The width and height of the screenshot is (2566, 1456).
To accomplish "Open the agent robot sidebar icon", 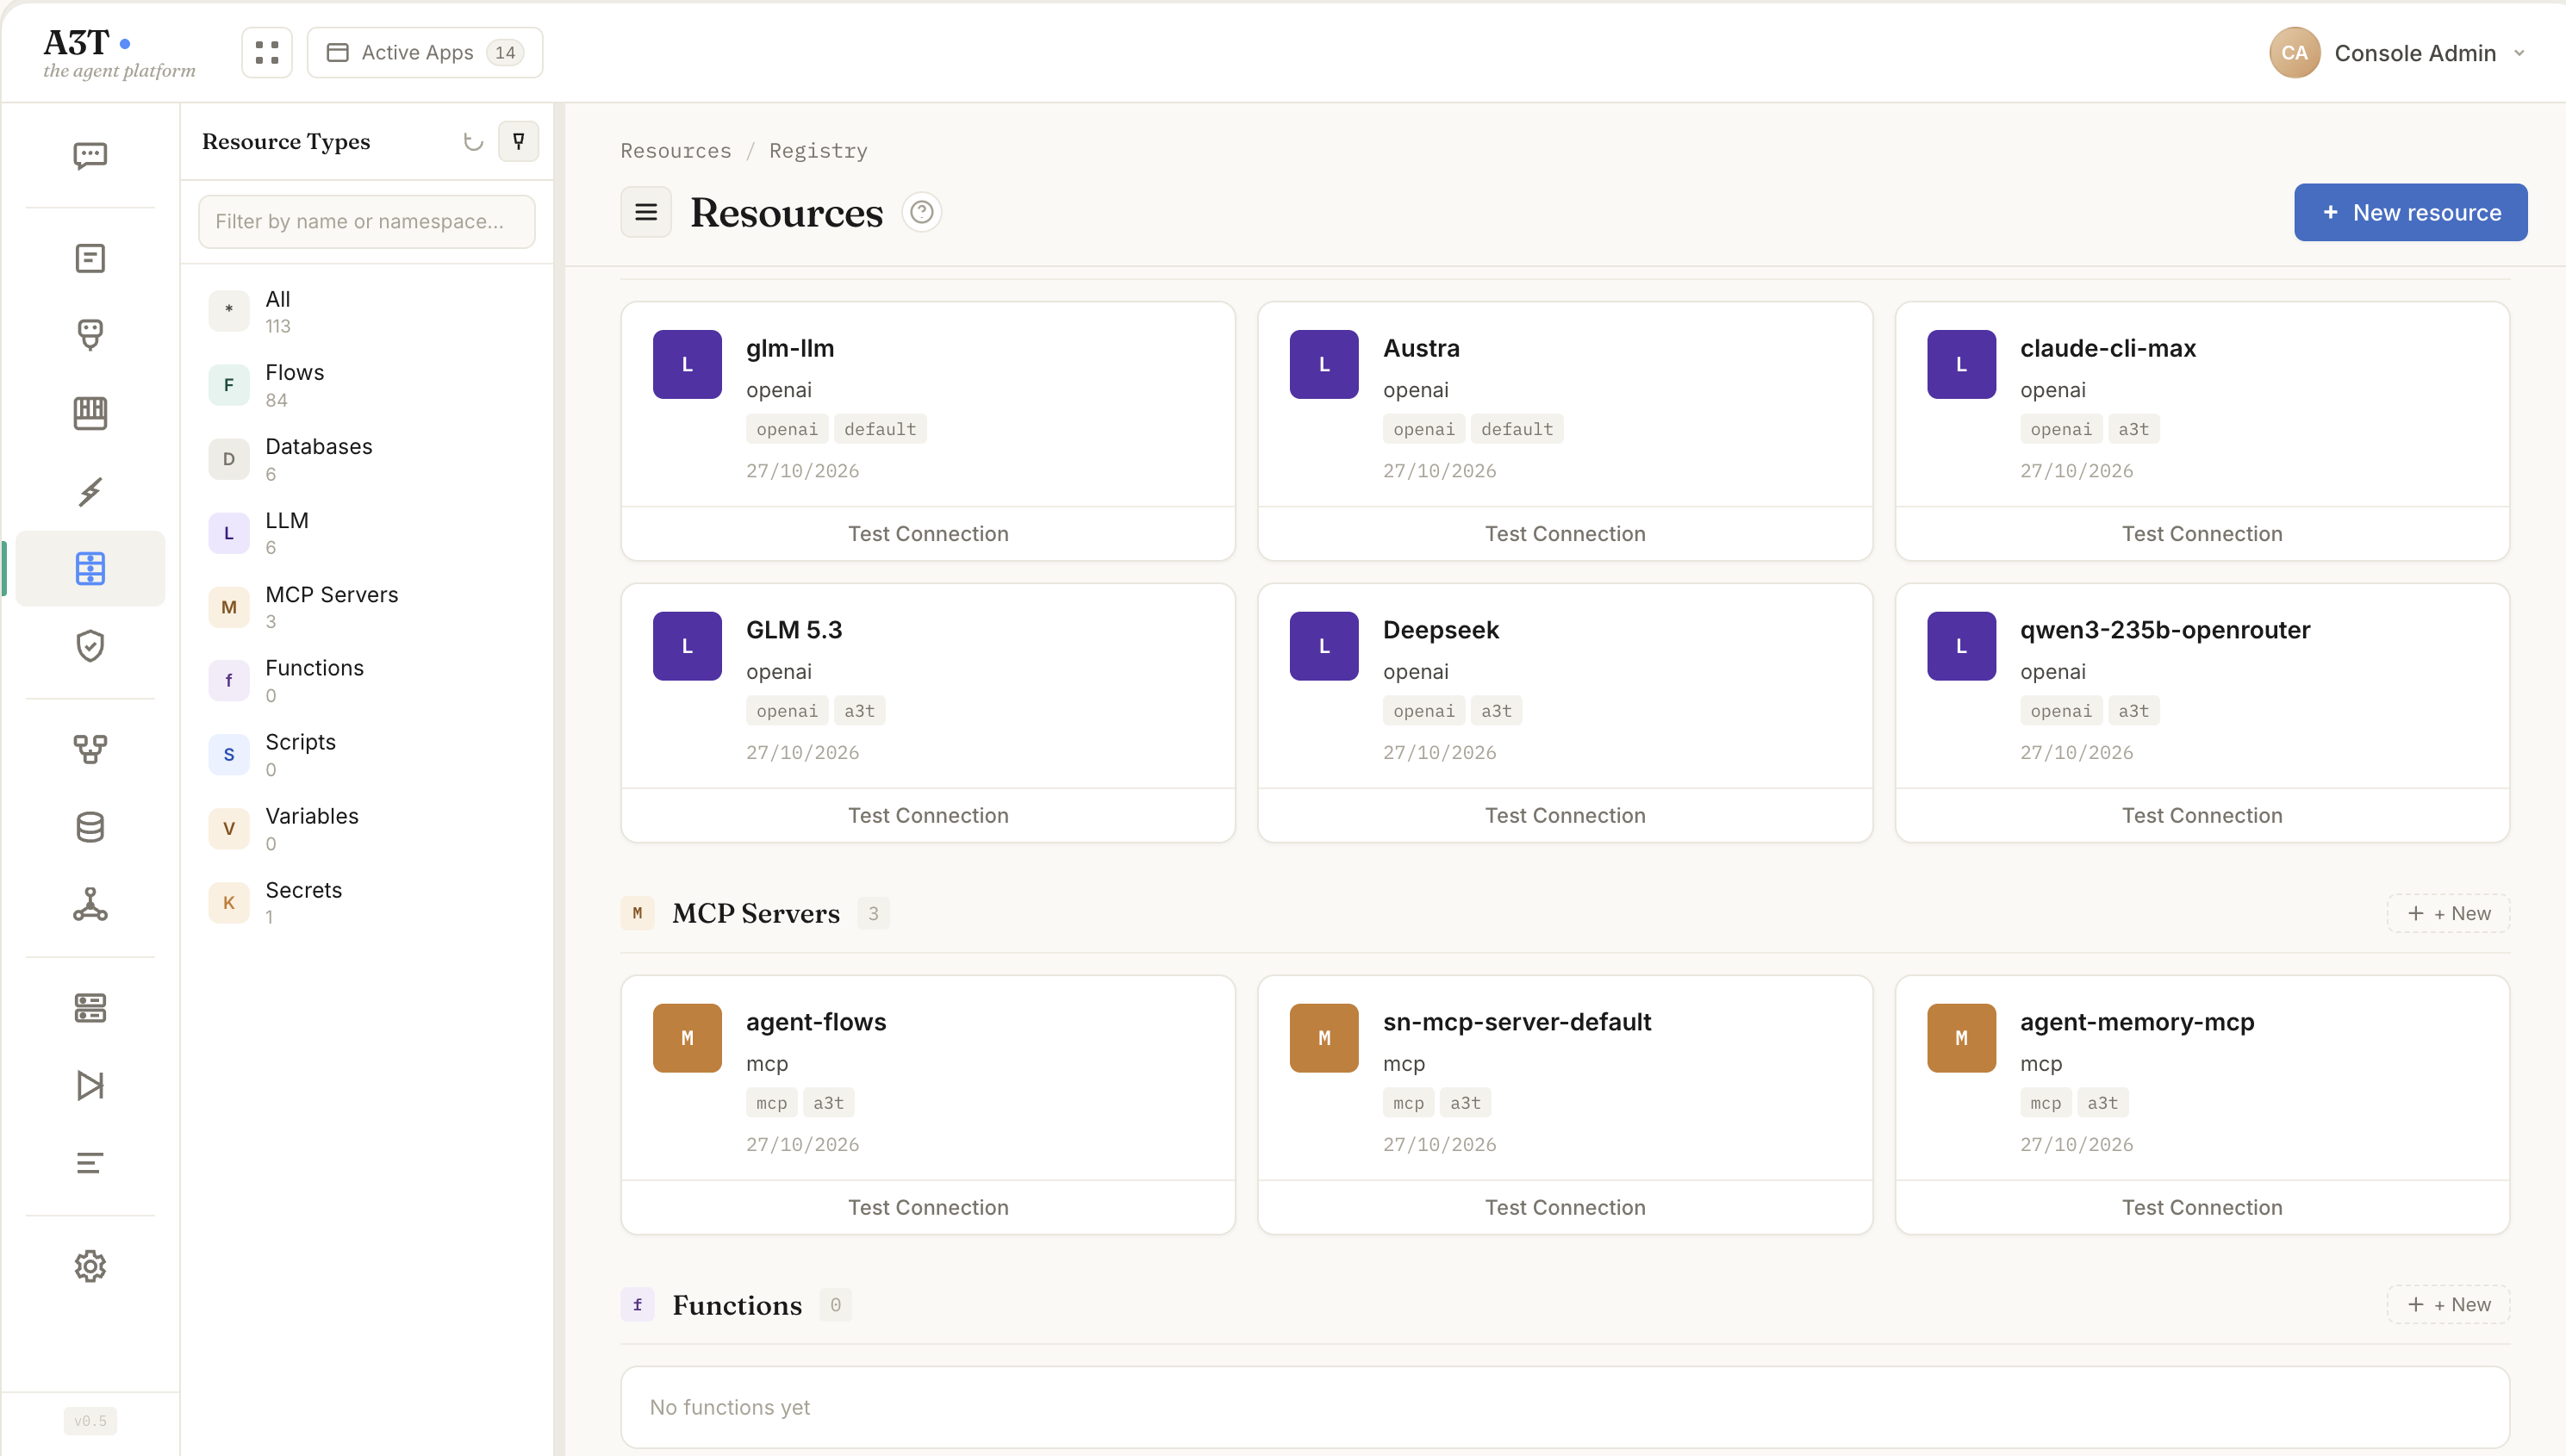I will (x=90, y=334).
